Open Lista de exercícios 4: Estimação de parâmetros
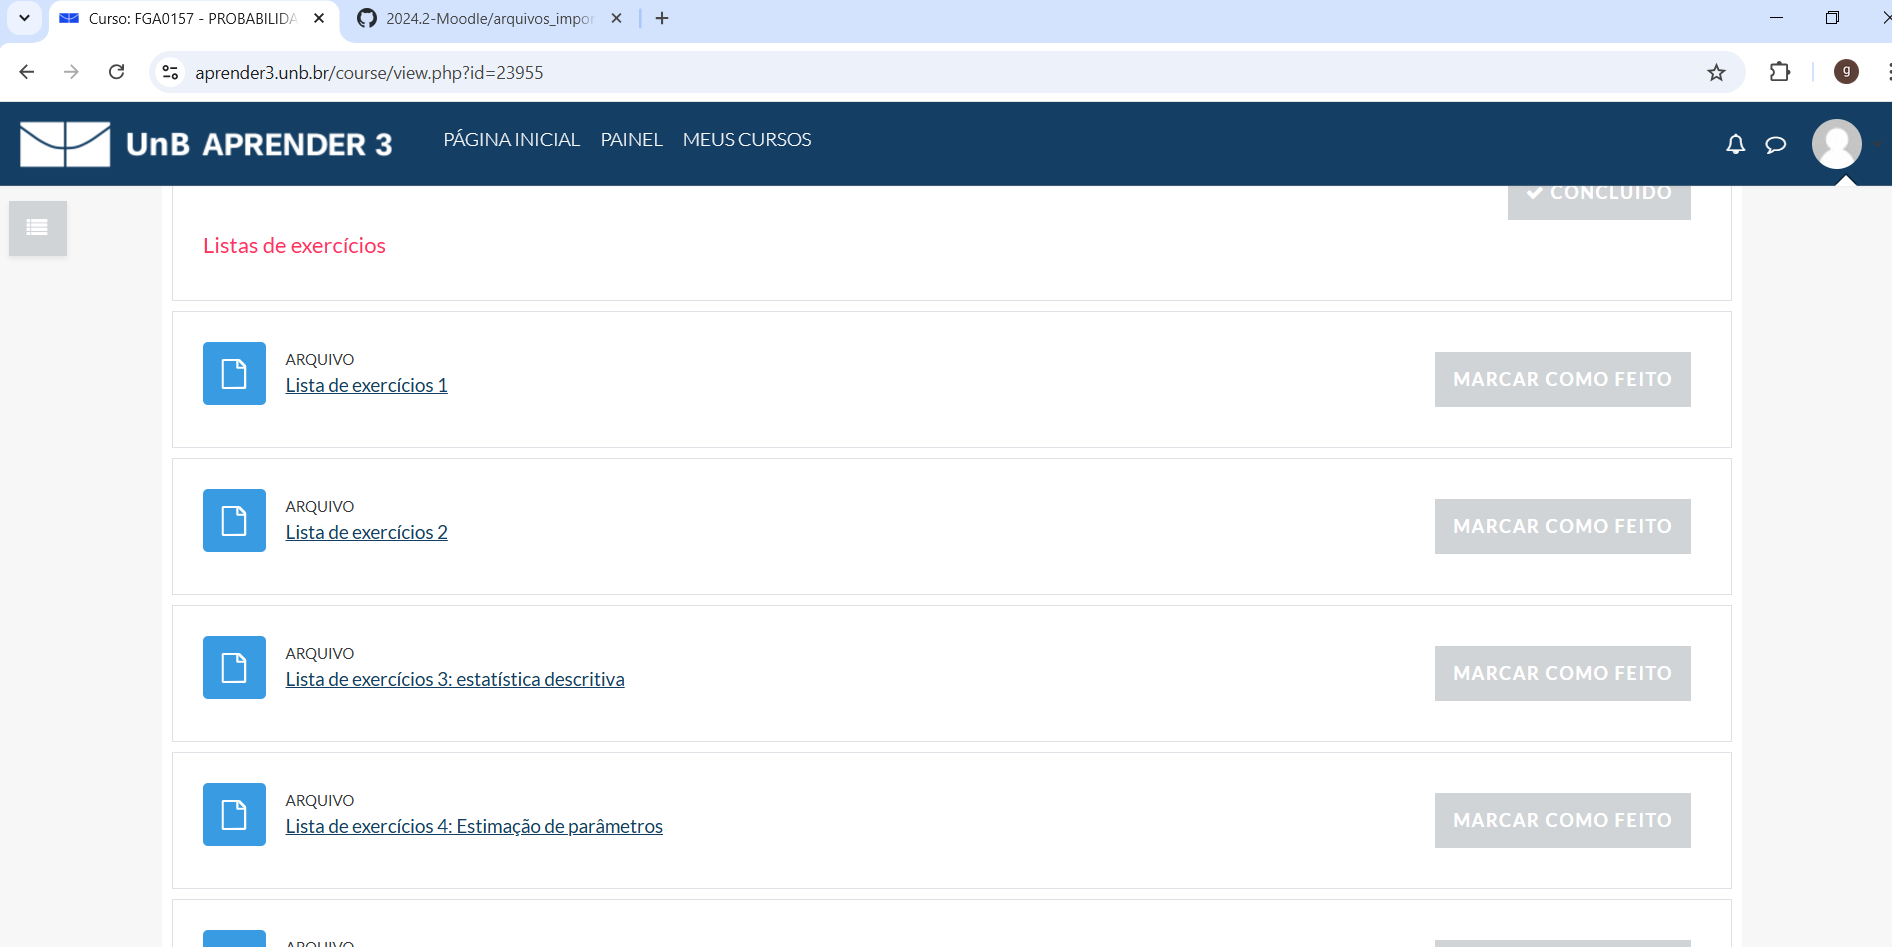This screenshot has height=947, width=1892. pyautogui.click(x=474, y=827)
